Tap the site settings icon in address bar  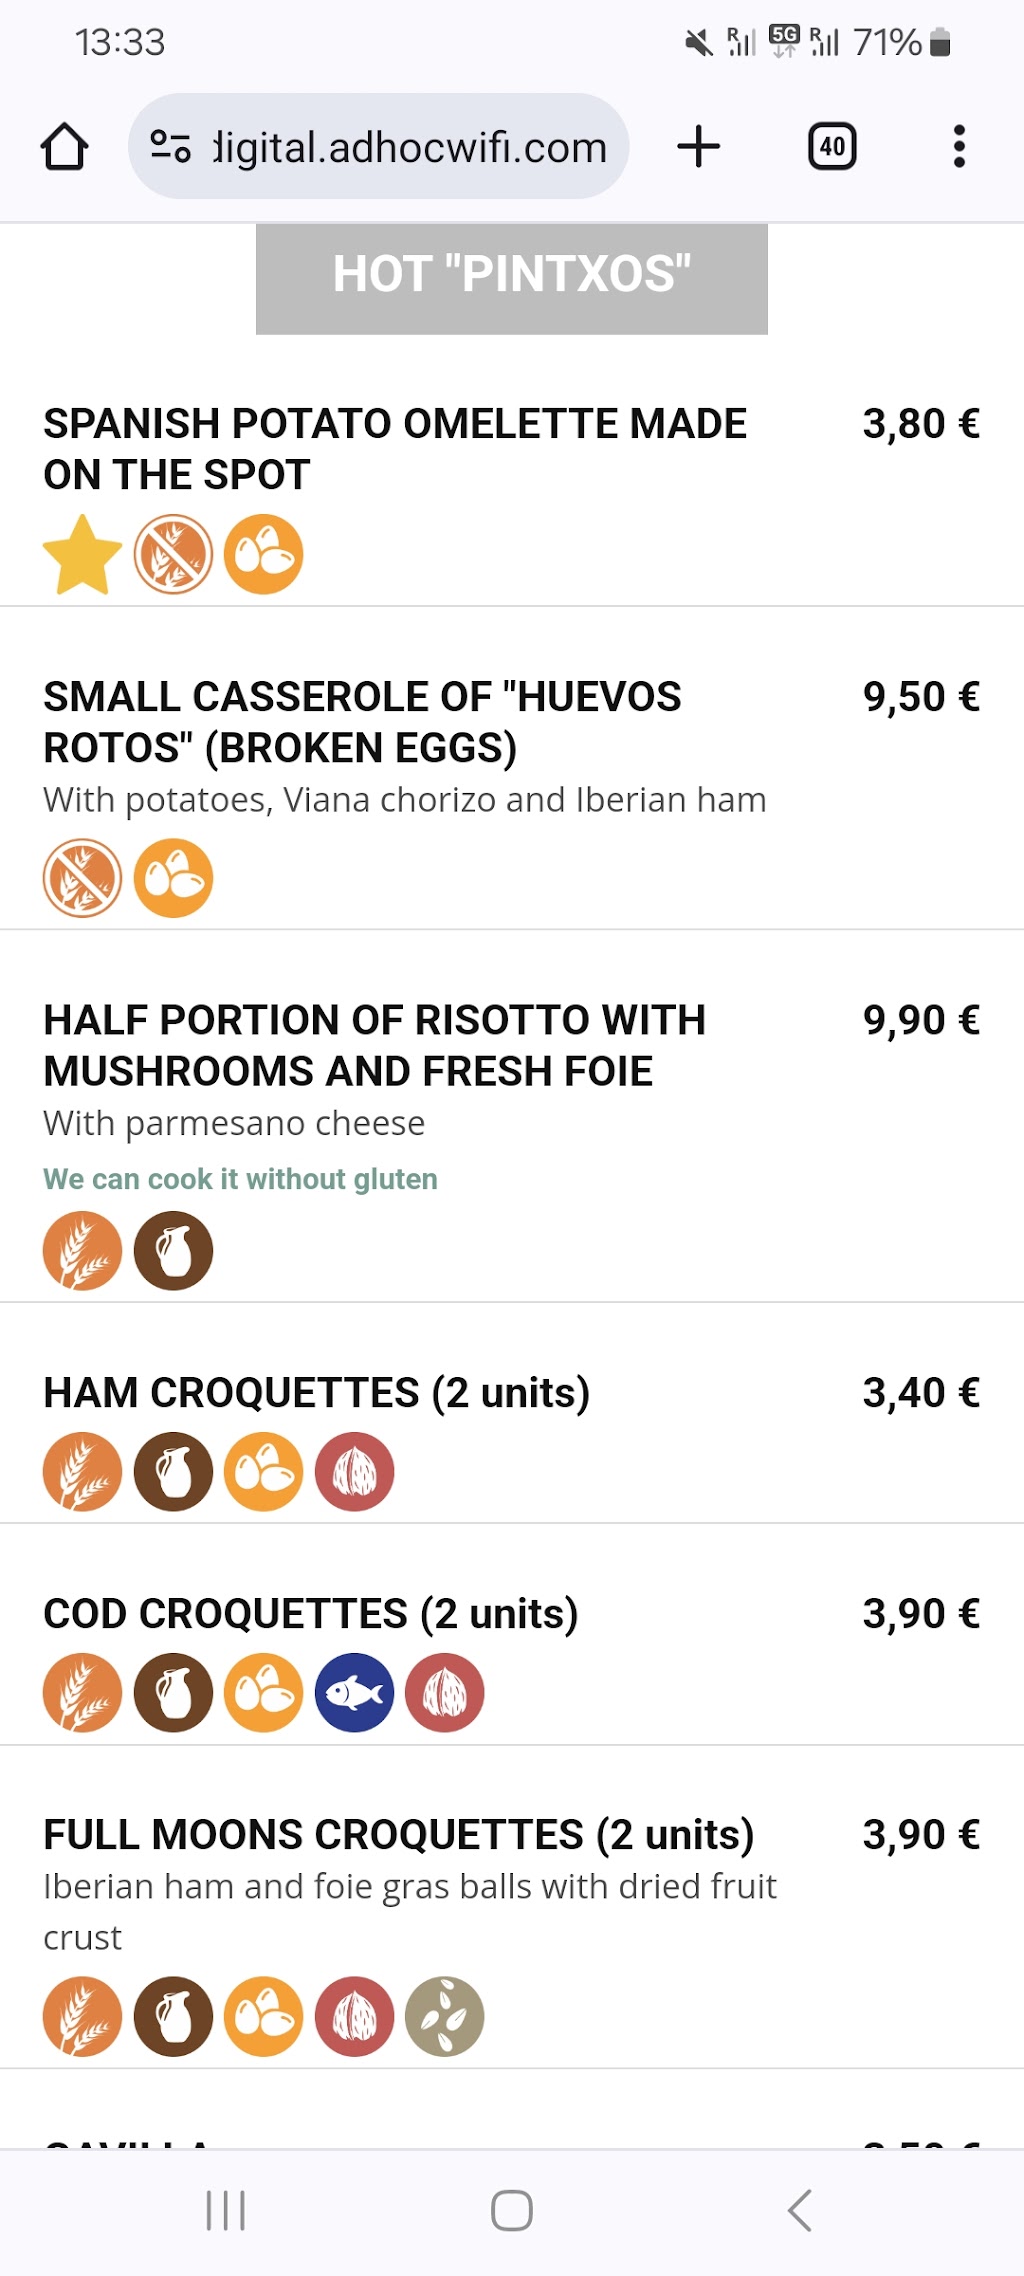170,147
